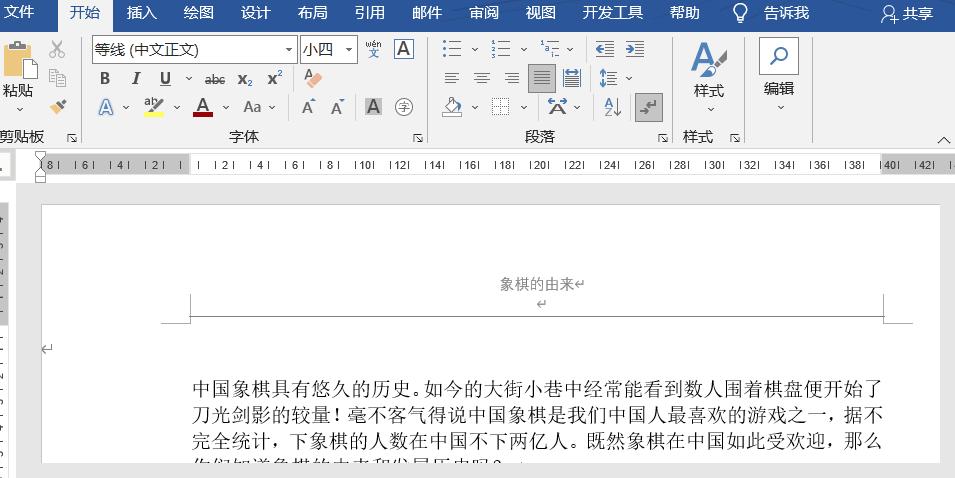
Task: Click distributed alignment icon
Action: pos(572,78)
